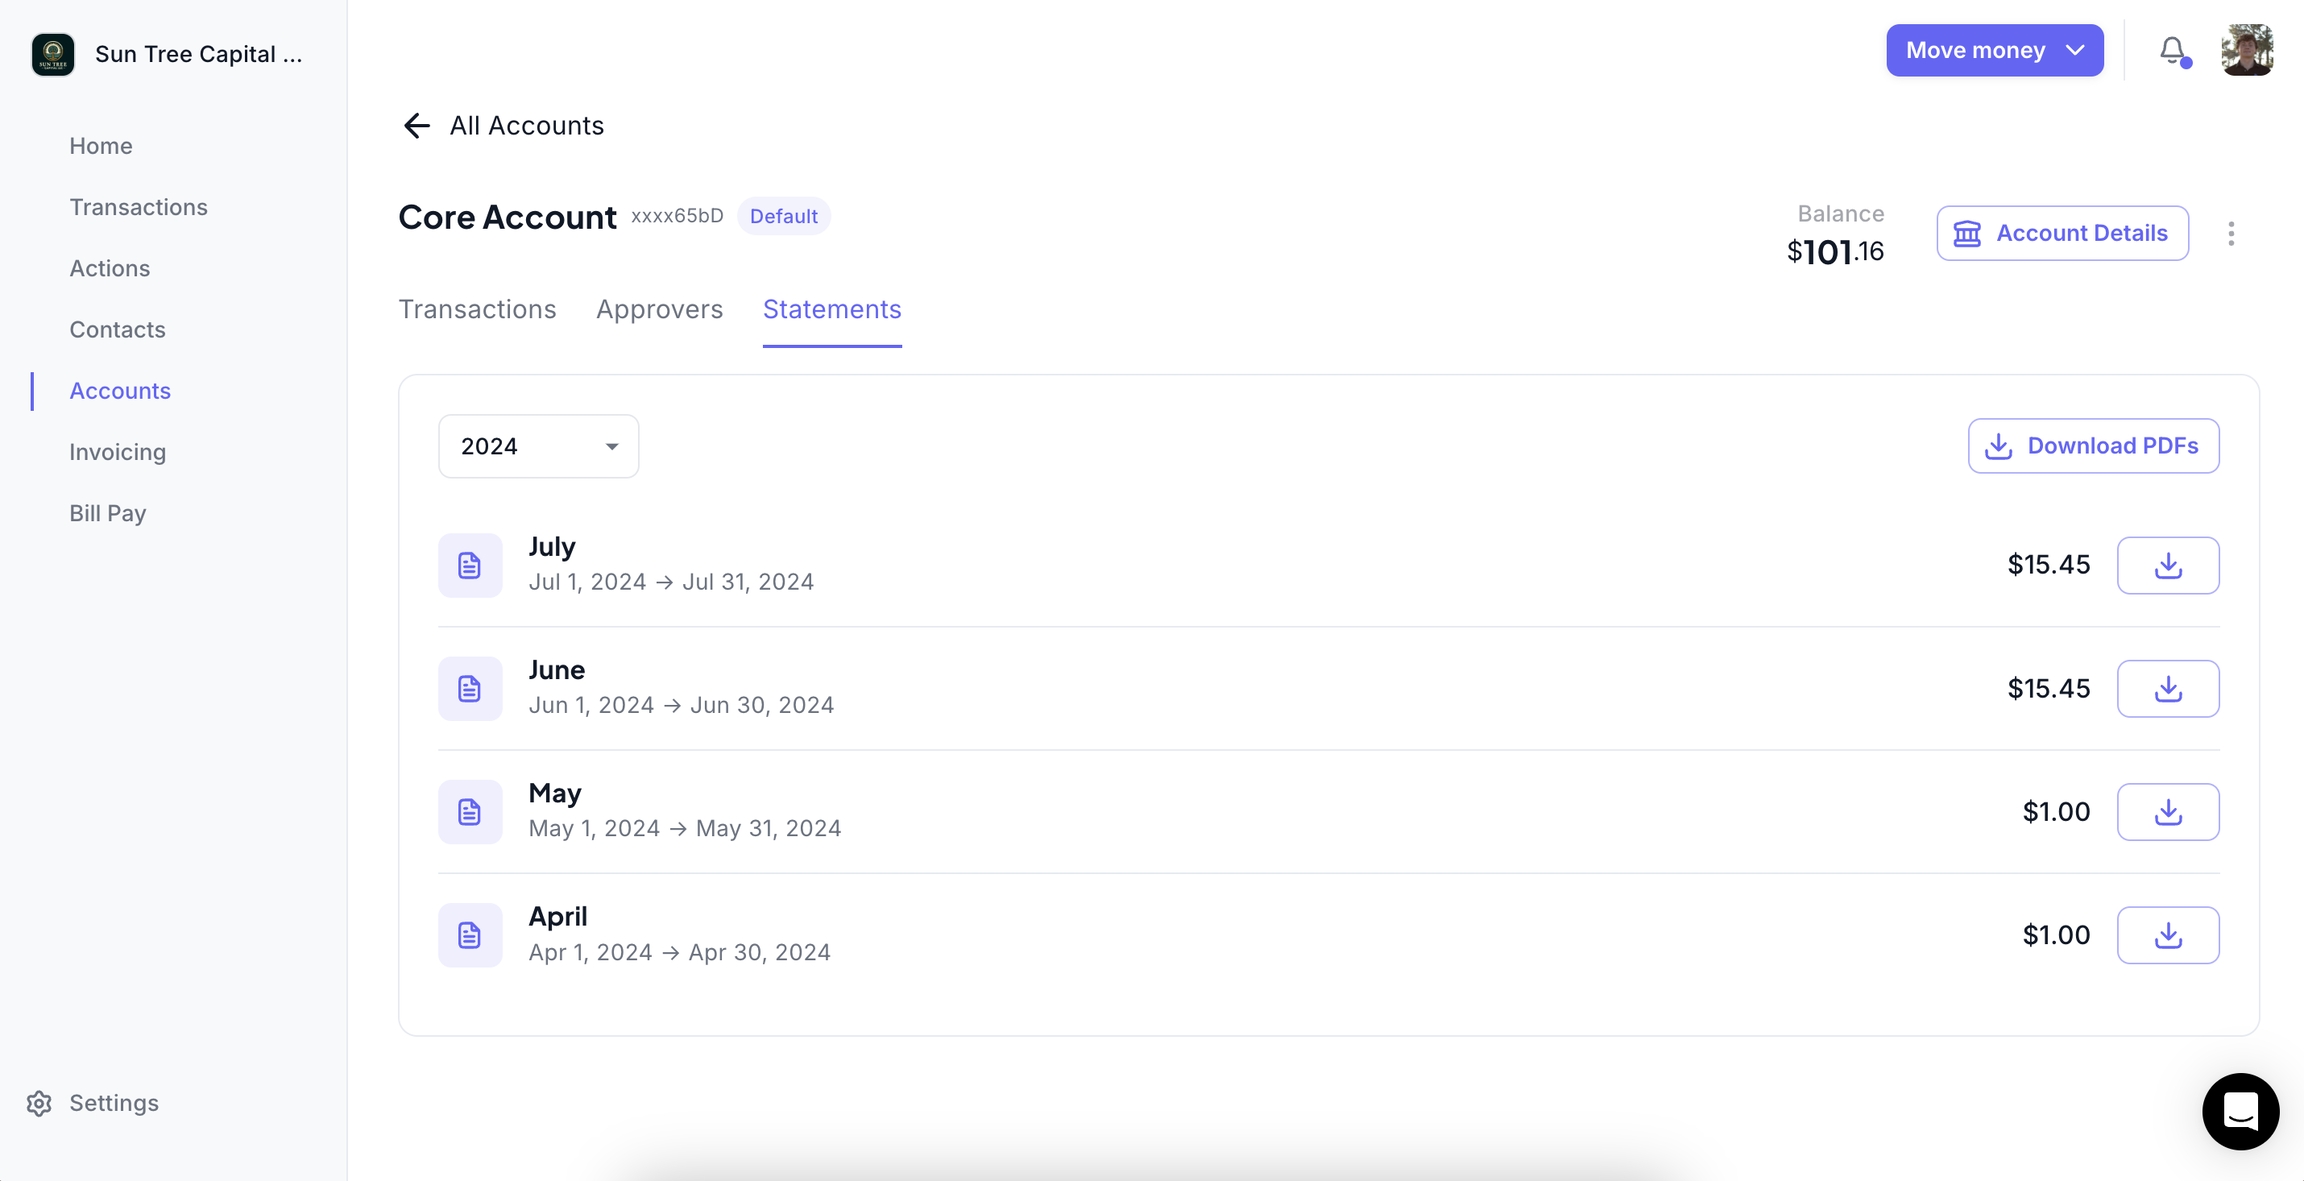Open the user profile avatar
The height and width of the screenshot is (1181, 2304).
(2246, 50)
